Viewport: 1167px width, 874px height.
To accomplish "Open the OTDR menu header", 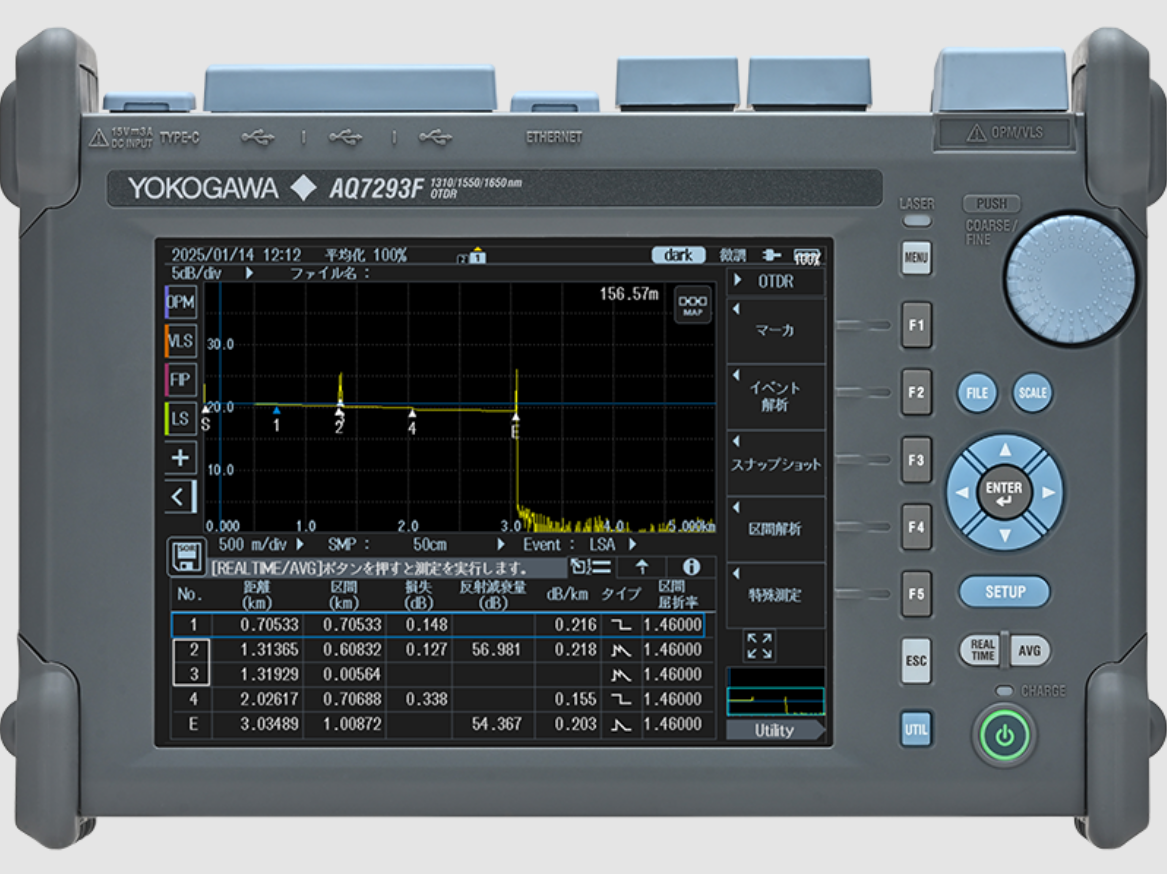I will click(776, 281).
